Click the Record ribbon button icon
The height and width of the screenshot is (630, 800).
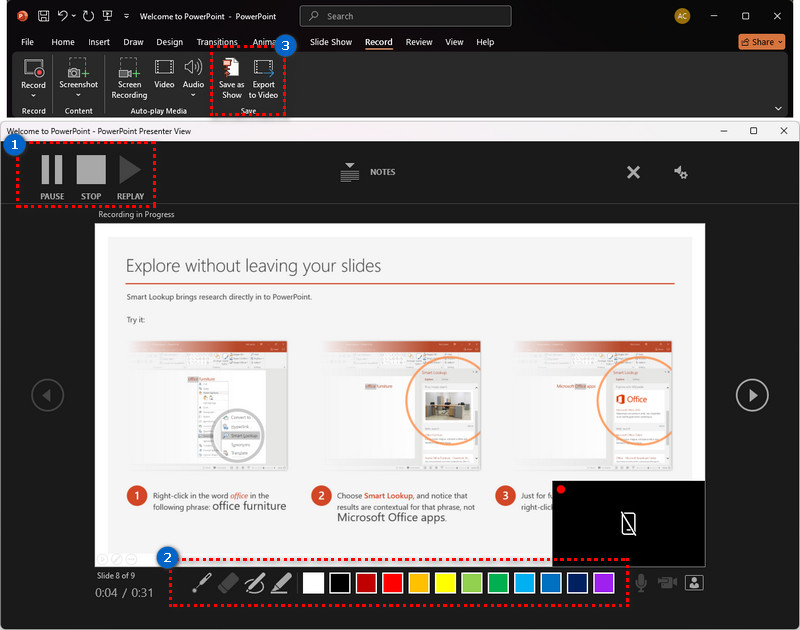[x=34, y=68]
